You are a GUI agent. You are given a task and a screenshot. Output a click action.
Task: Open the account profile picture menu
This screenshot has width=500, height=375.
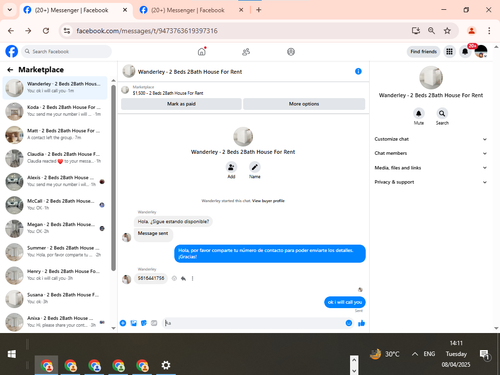pos(481,51)
